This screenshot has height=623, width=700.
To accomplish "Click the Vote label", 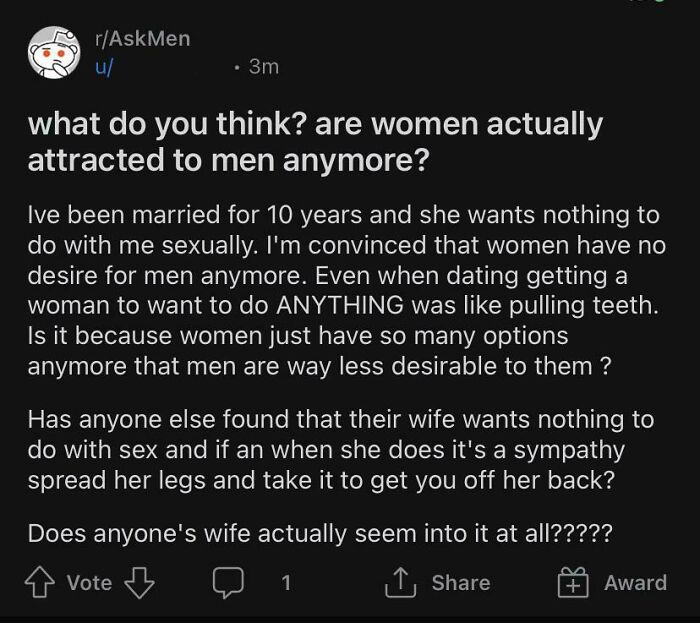I will click(x=89, y=582).
